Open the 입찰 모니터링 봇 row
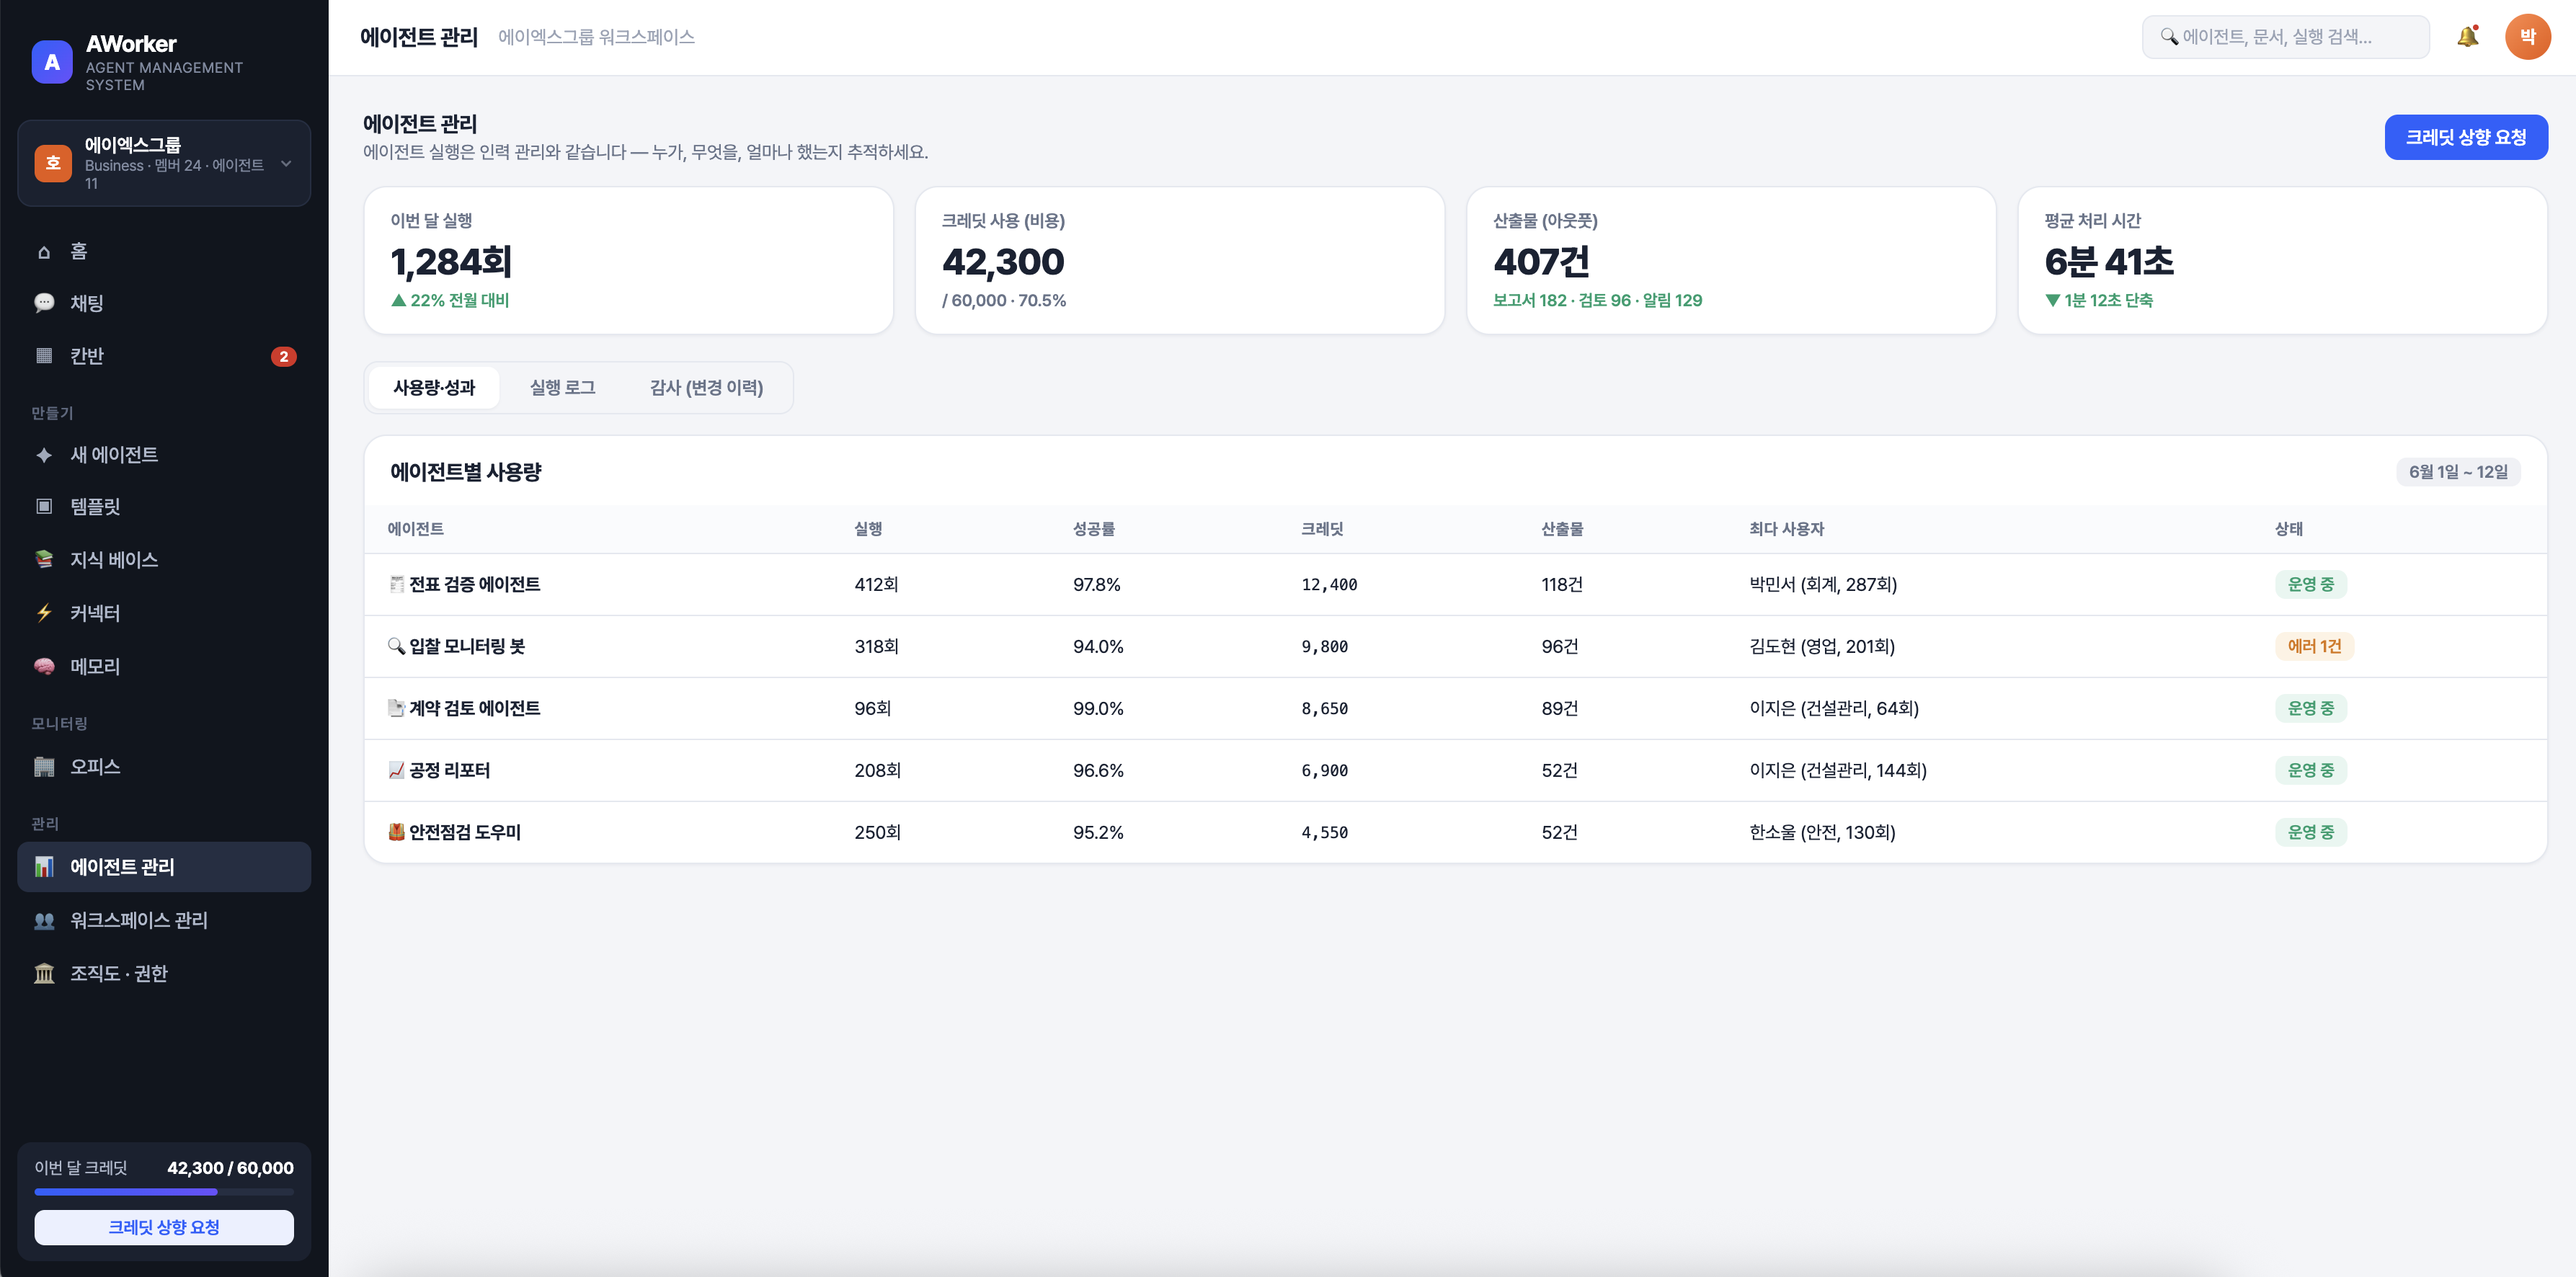2576x1277 pixels. coord(1455,647)
